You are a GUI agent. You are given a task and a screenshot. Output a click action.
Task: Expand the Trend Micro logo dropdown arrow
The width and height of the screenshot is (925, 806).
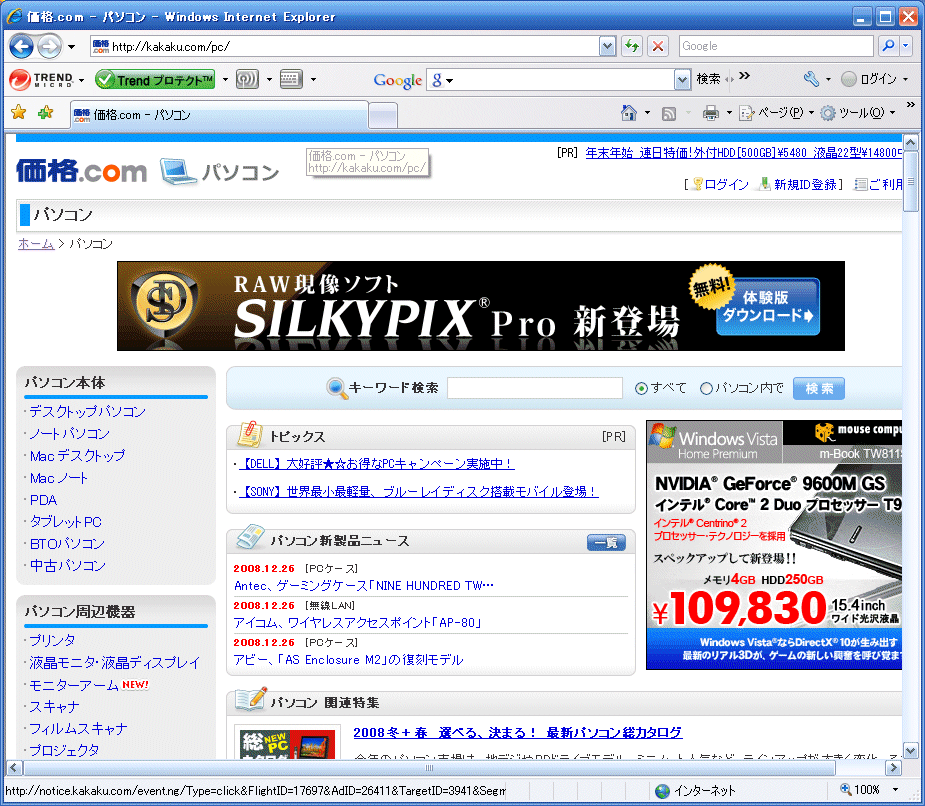(81, 80)
